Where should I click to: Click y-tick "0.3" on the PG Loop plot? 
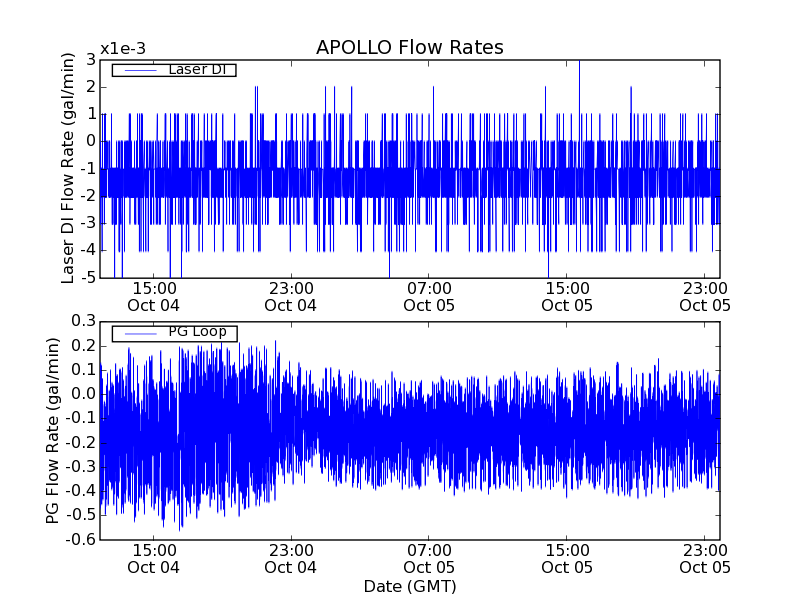coord(84,321)
